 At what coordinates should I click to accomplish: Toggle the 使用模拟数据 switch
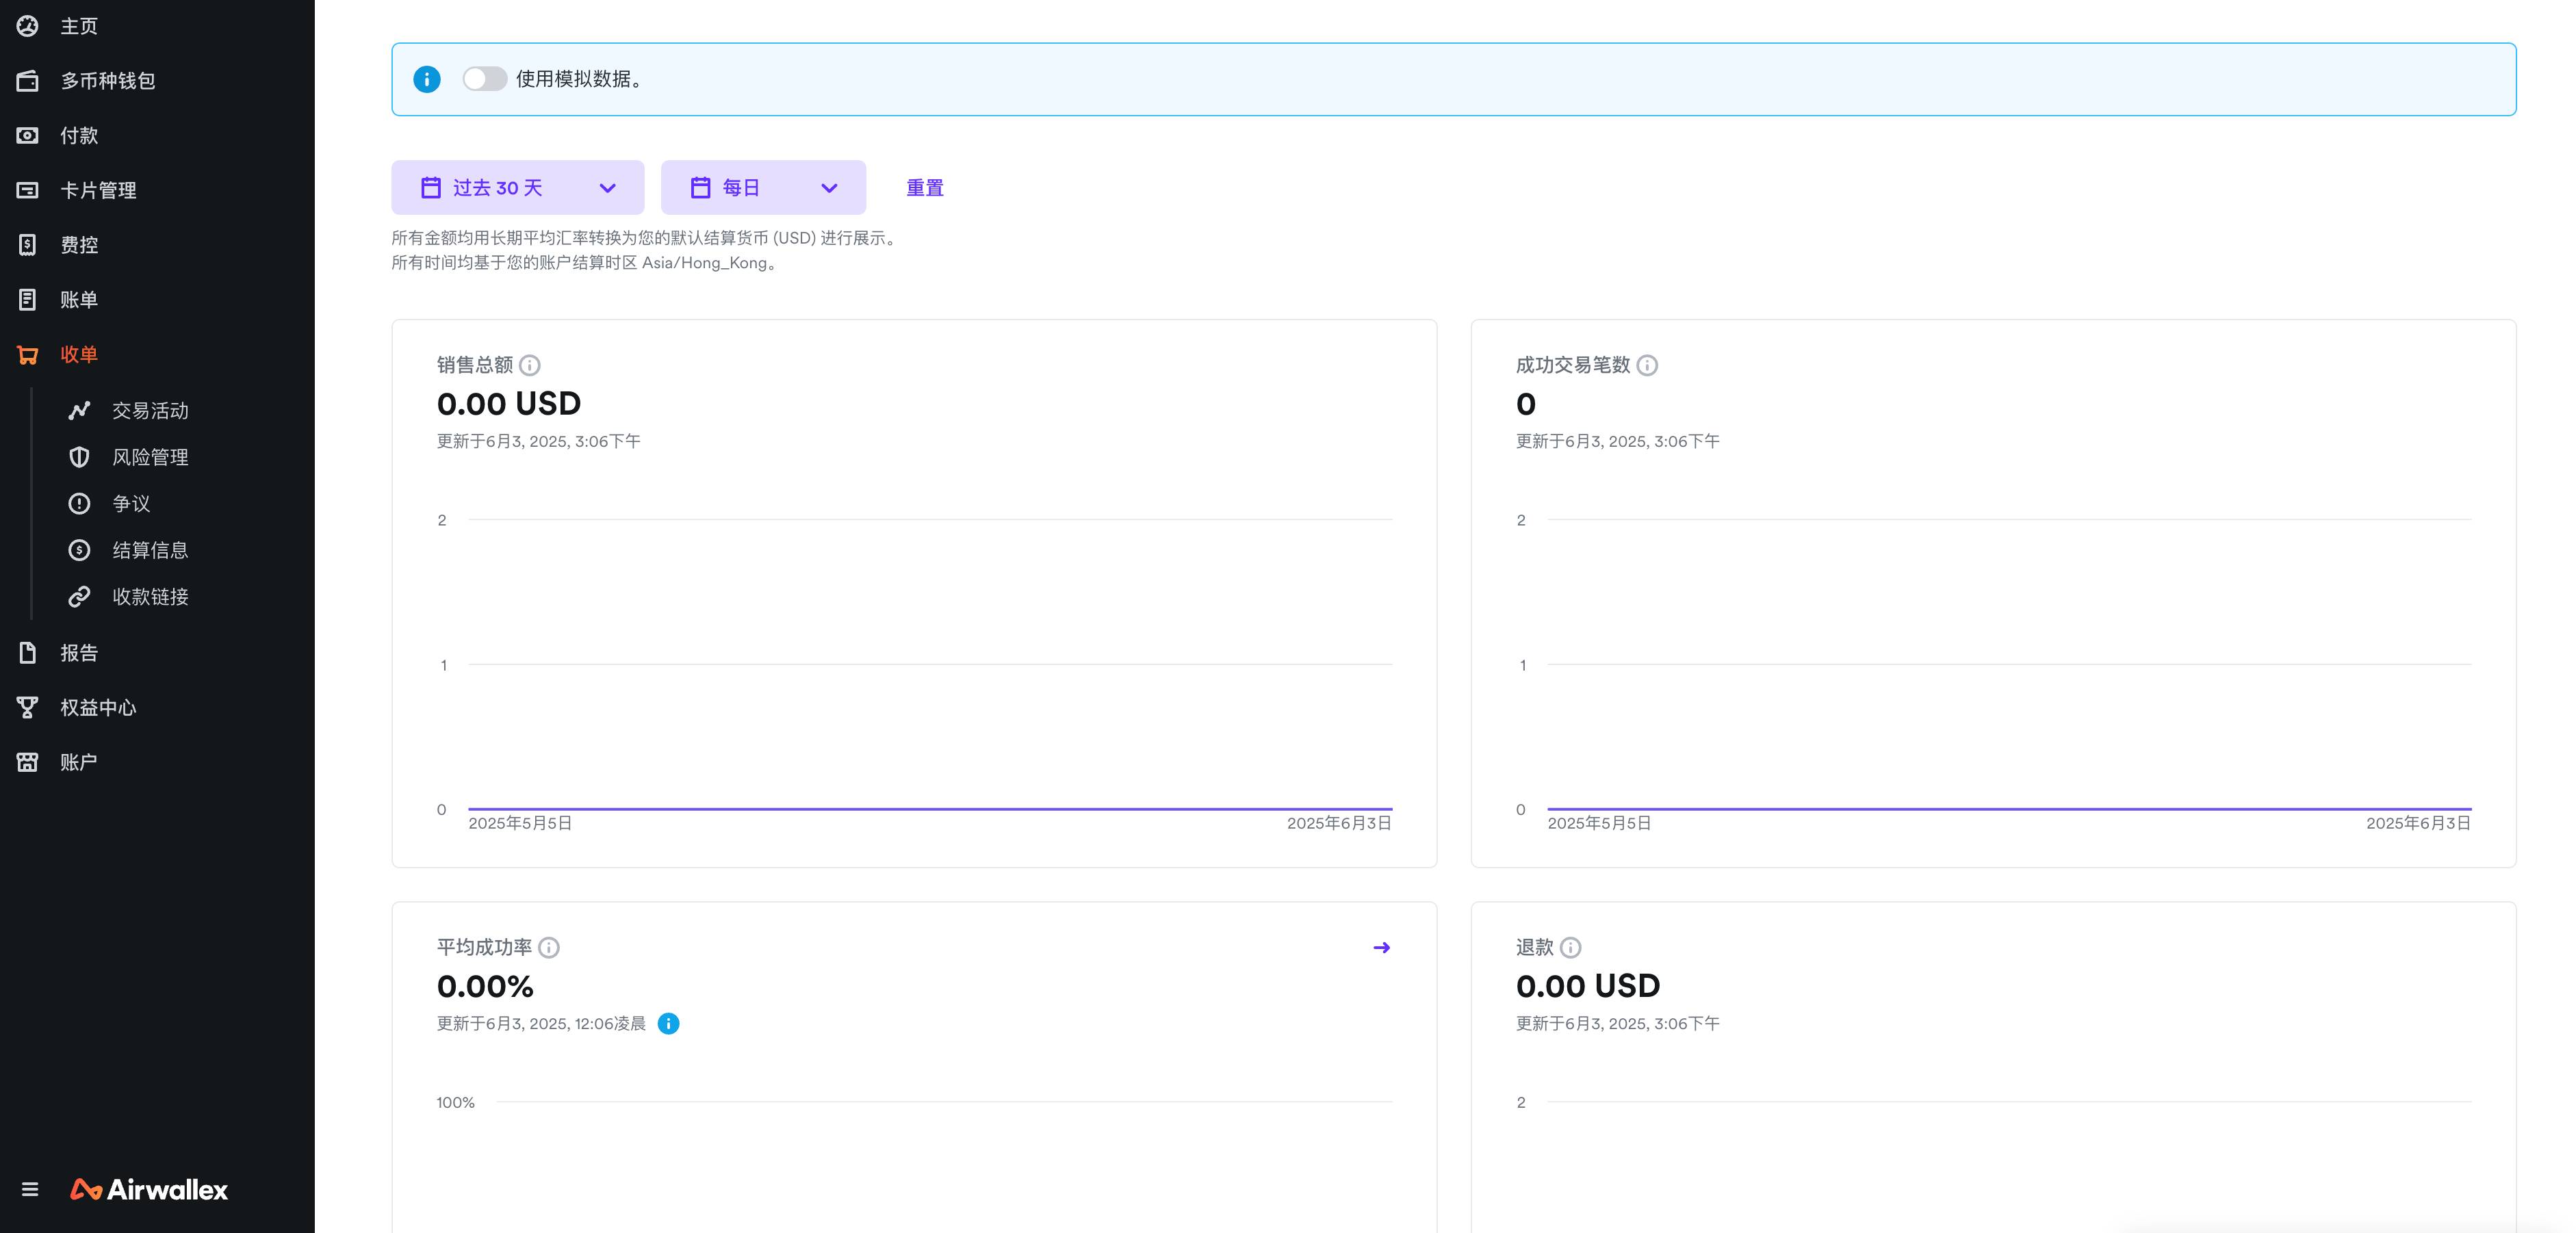coord(485,79)
